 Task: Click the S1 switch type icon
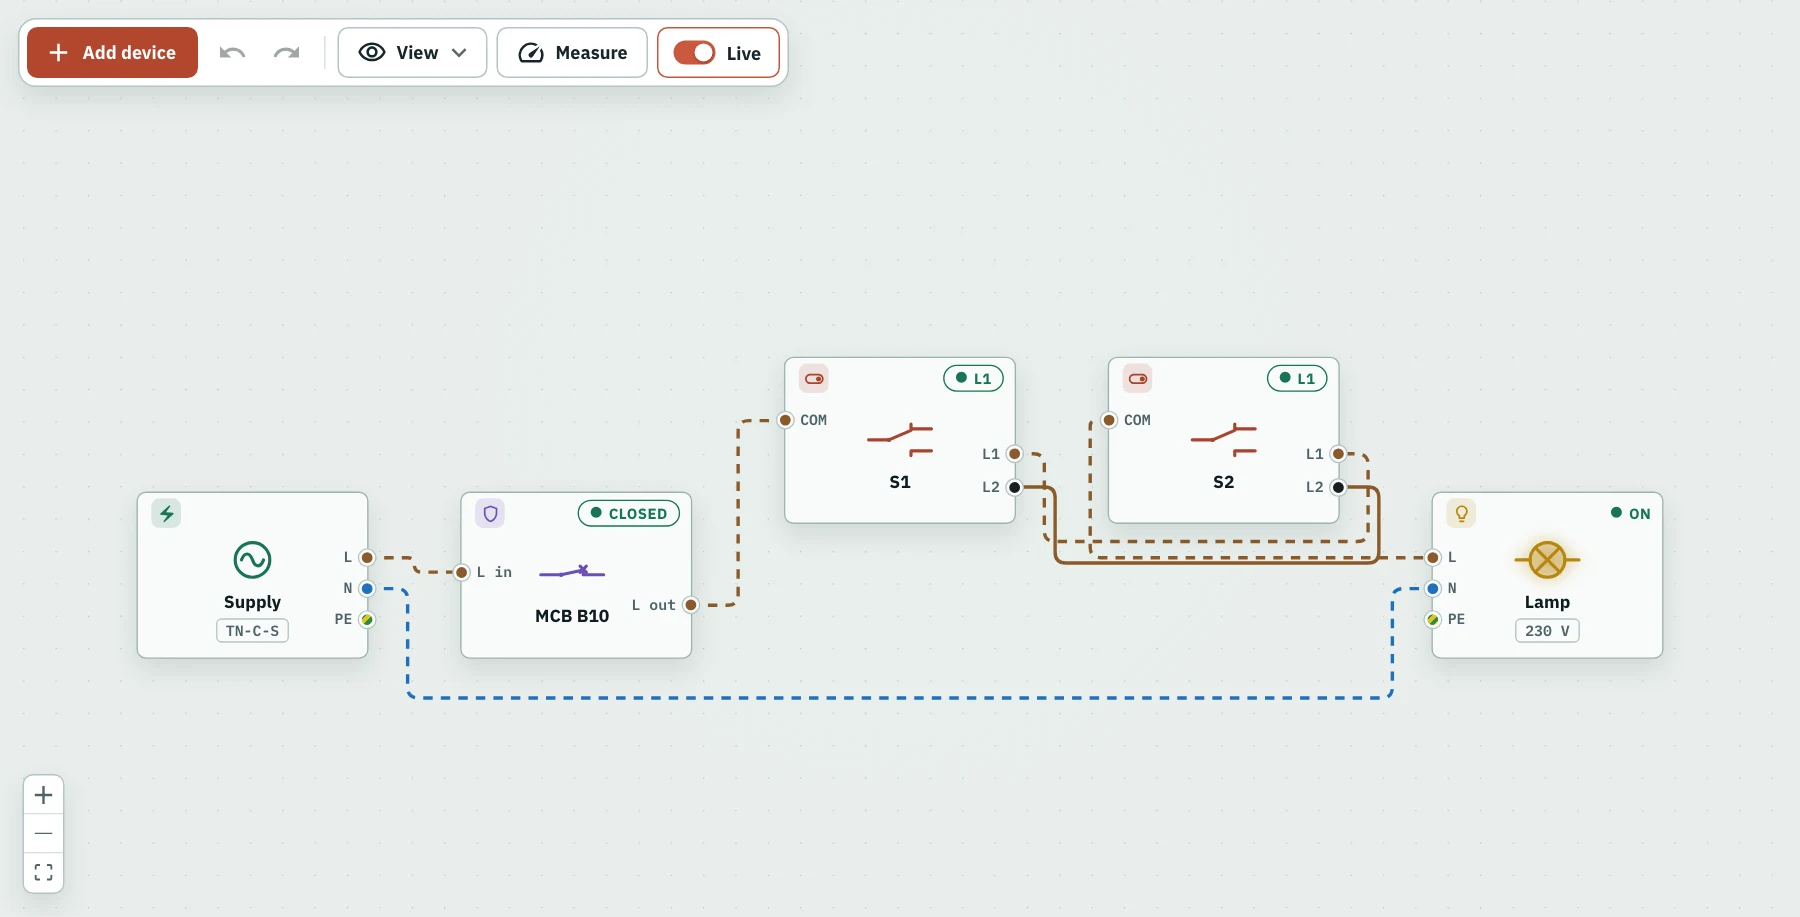[x=814, y=379]
